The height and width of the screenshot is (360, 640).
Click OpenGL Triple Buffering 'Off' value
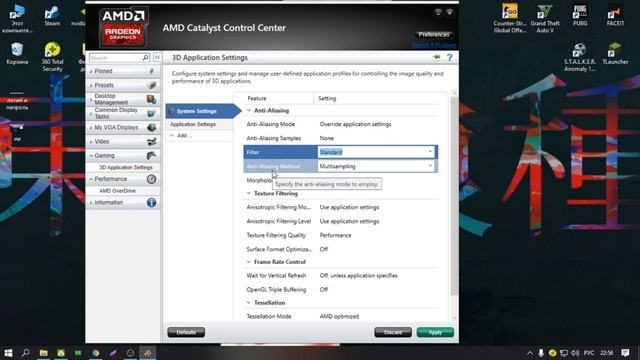click(324, 289)
